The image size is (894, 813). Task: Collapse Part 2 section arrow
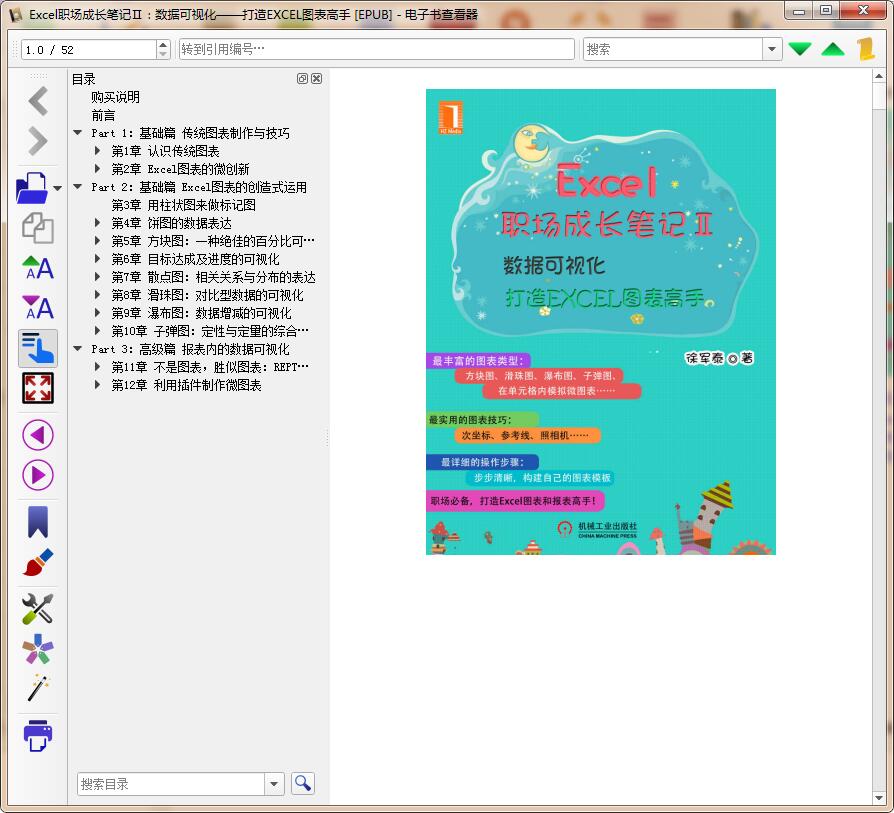click(78, 187)
